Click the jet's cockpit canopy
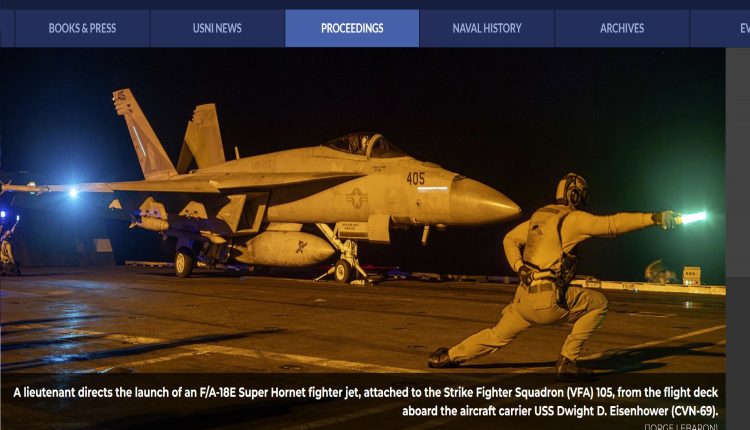The height and width of the screenshot is (430, 750). [x=364, y=145]
